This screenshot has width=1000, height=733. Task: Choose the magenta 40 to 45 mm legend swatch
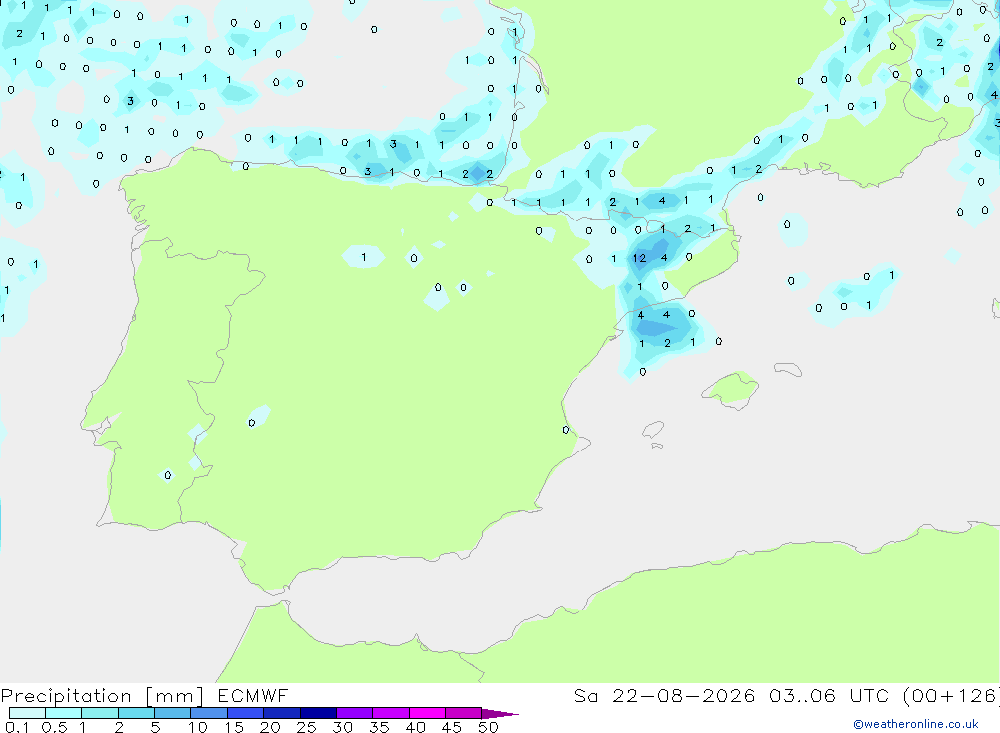point(427,713)
